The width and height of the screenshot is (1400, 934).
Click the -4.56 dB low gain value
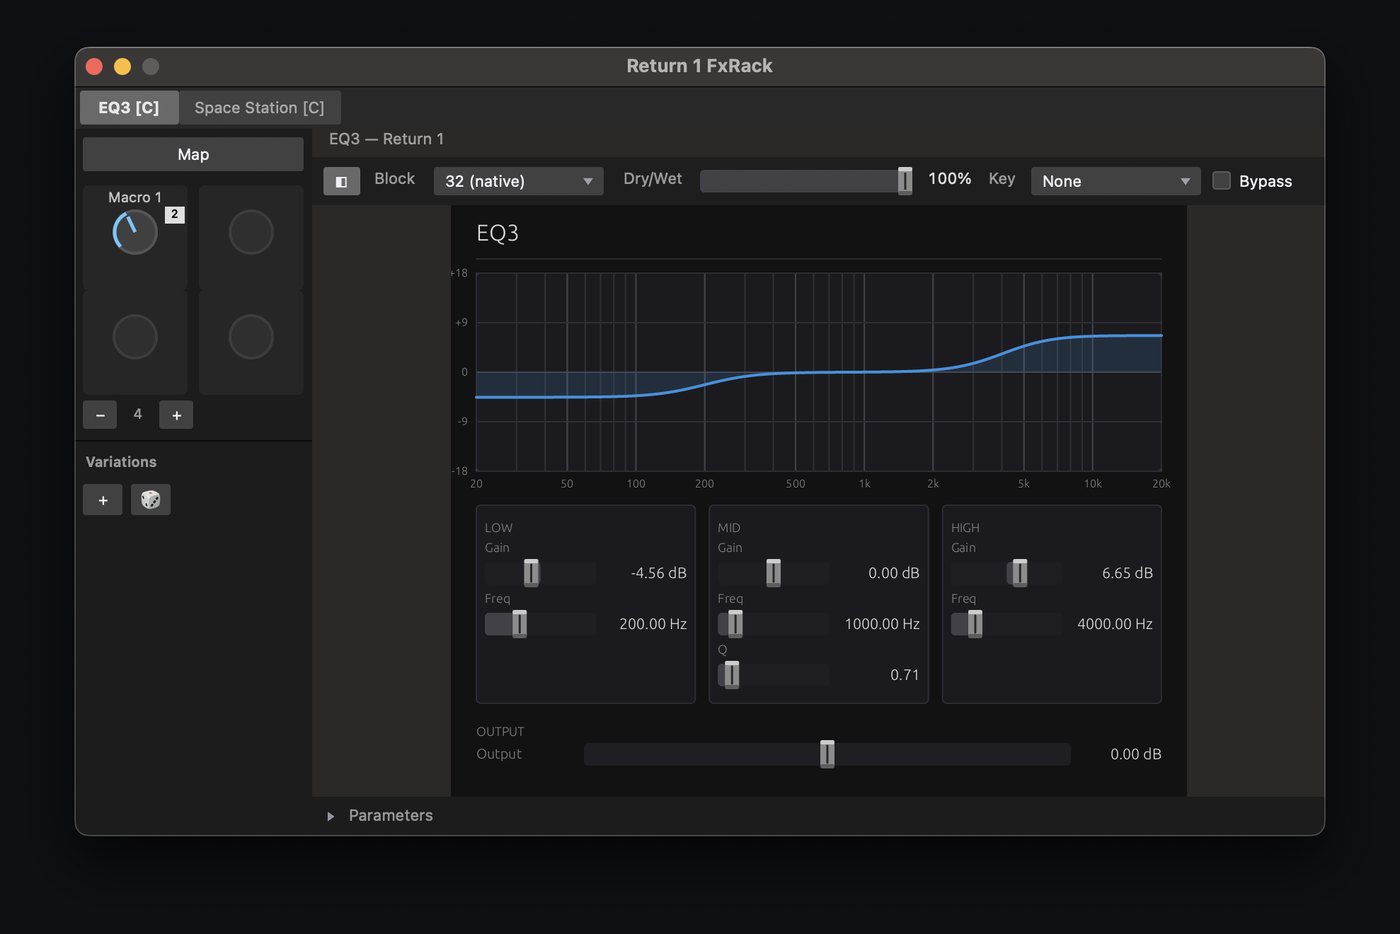tap(658, 573)
